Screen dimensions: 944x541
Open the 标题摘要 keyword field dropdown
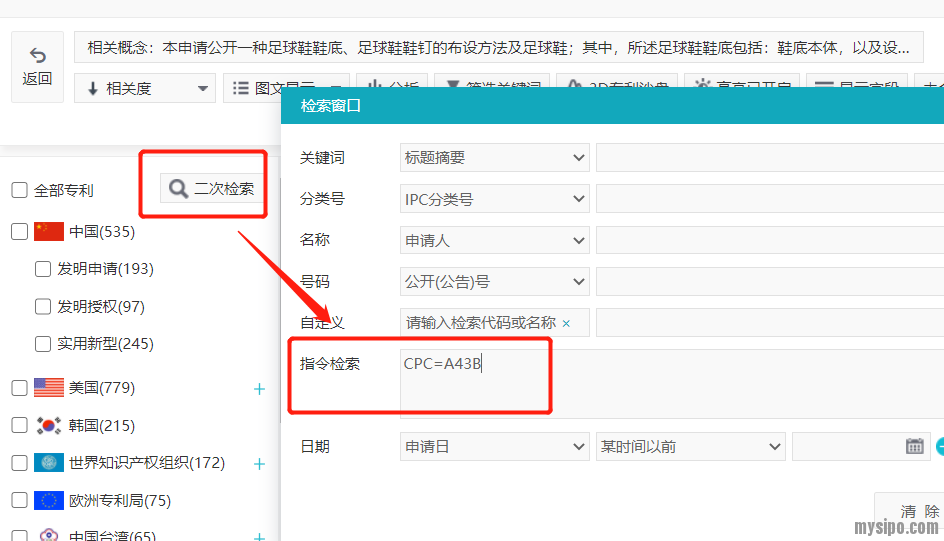494,158
